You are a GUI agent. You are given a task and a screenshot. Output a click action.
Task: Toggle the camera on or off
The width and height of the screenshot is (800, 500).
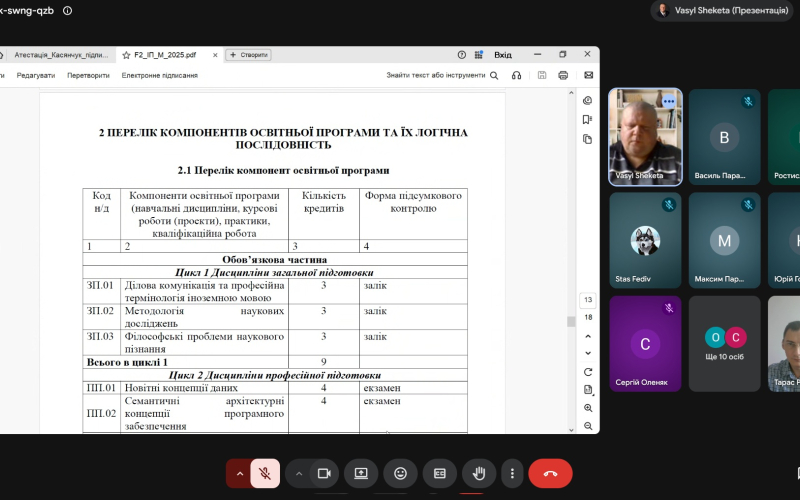pos(324,473)
